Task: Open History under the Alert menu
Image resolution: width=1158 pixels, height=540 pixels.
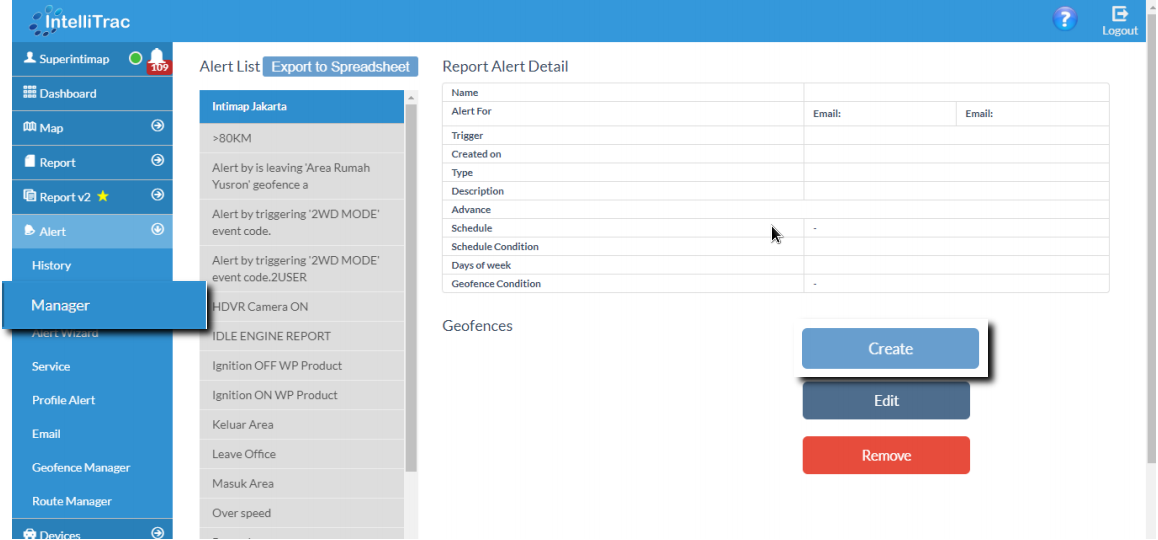Action: 52,266
